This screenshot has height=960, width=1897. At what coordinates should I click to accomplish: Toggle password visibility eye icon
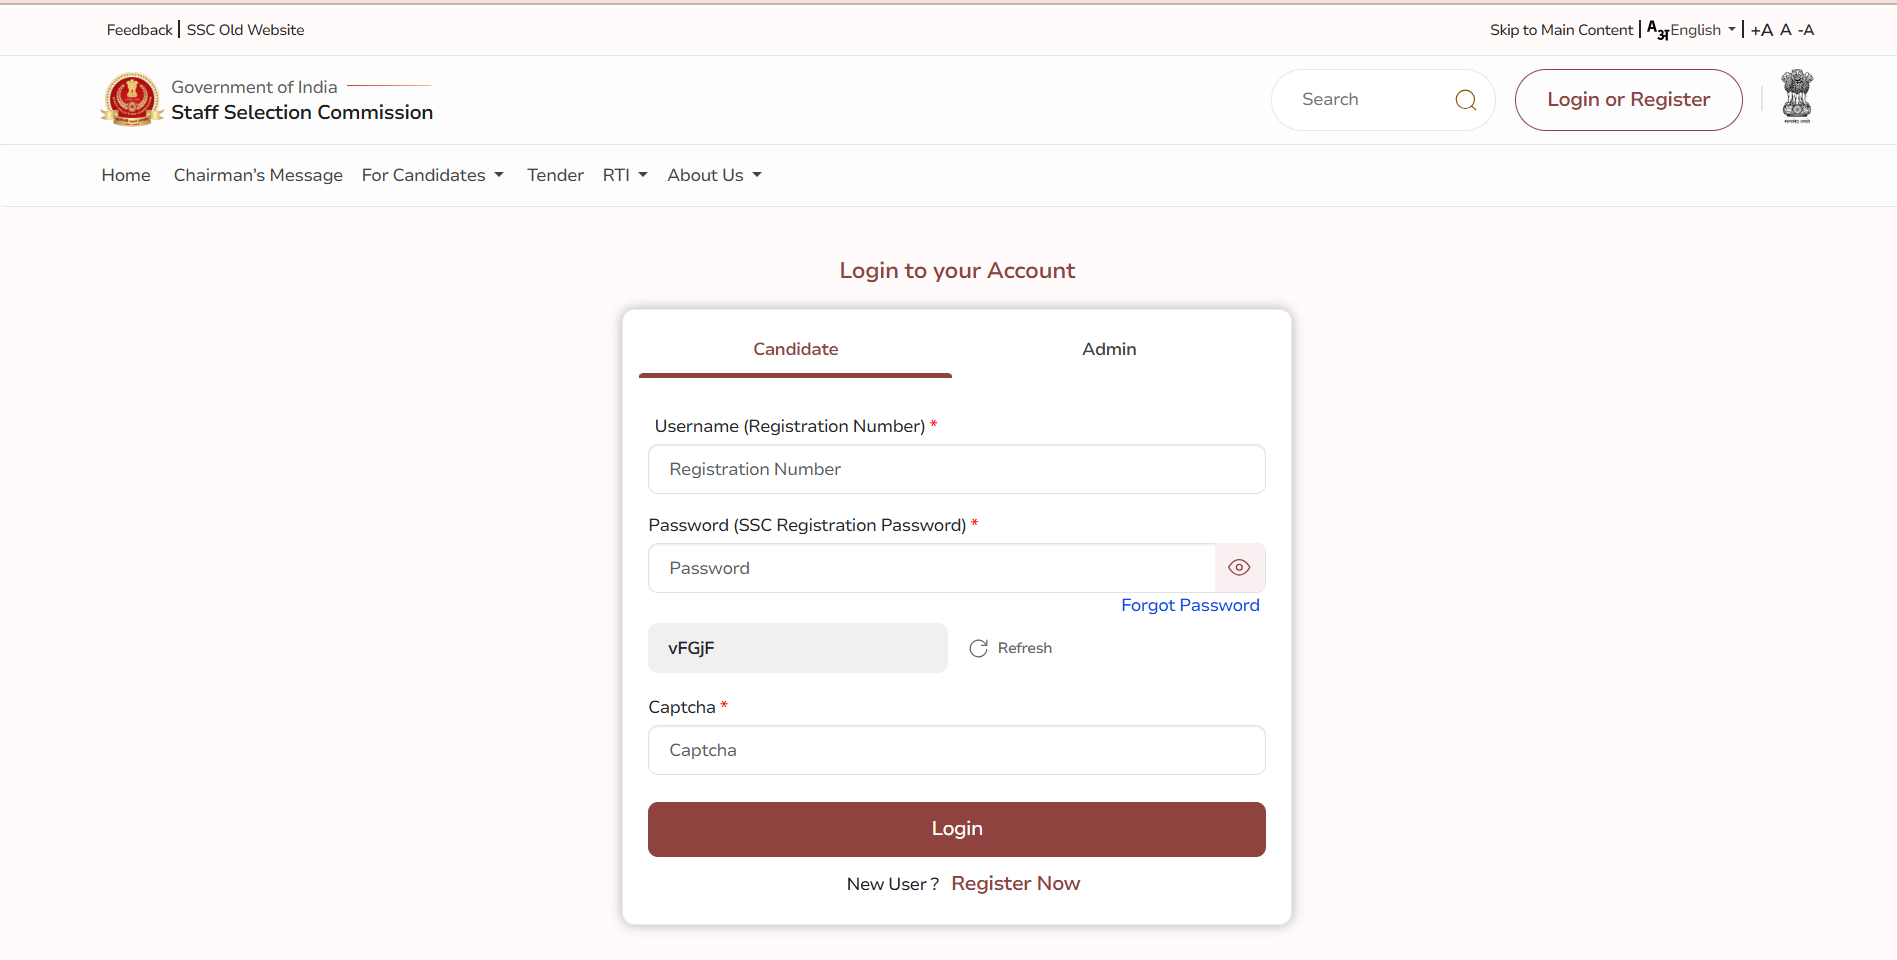pos(1239,568)
